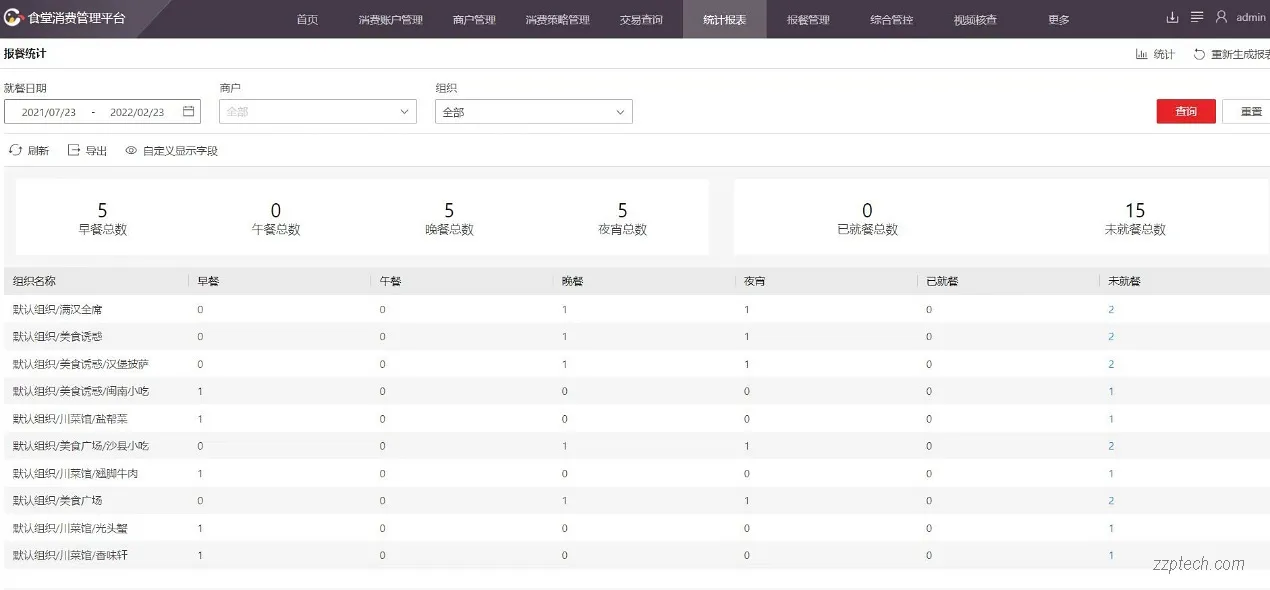Viewport: 1270px width, 590px height.
Task: Click the 统计 bar chart icon
Action: click(1142, 53)
